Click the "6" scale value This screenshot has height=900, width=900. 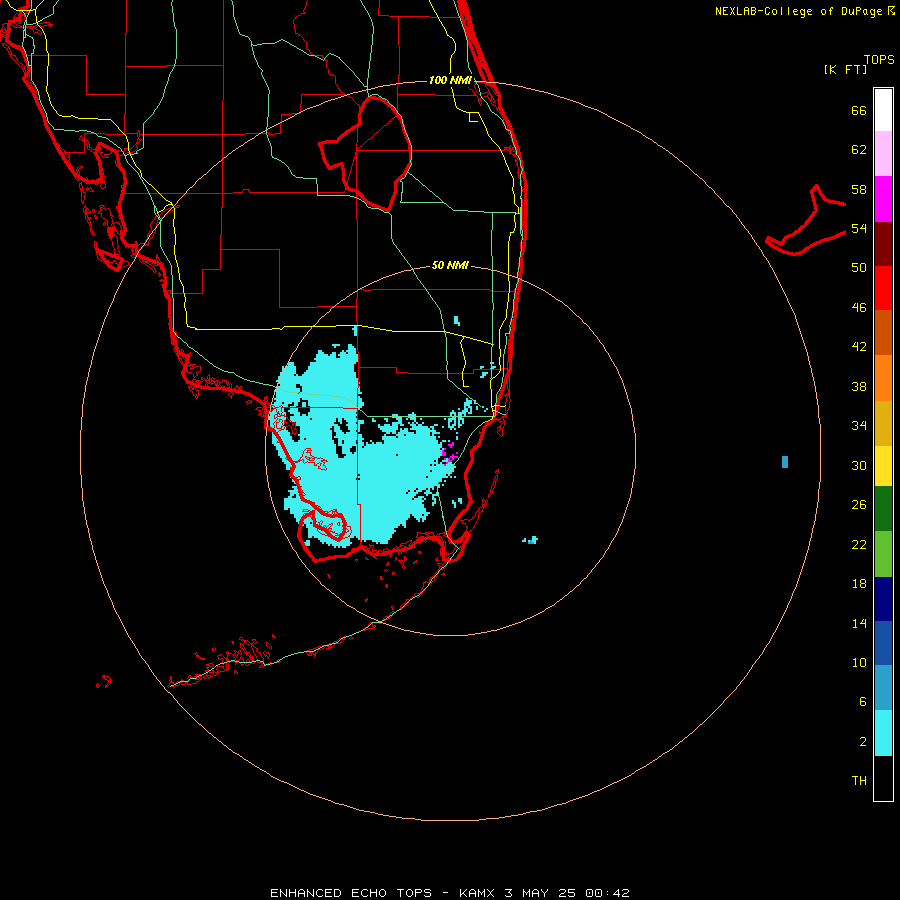[863, 701]
